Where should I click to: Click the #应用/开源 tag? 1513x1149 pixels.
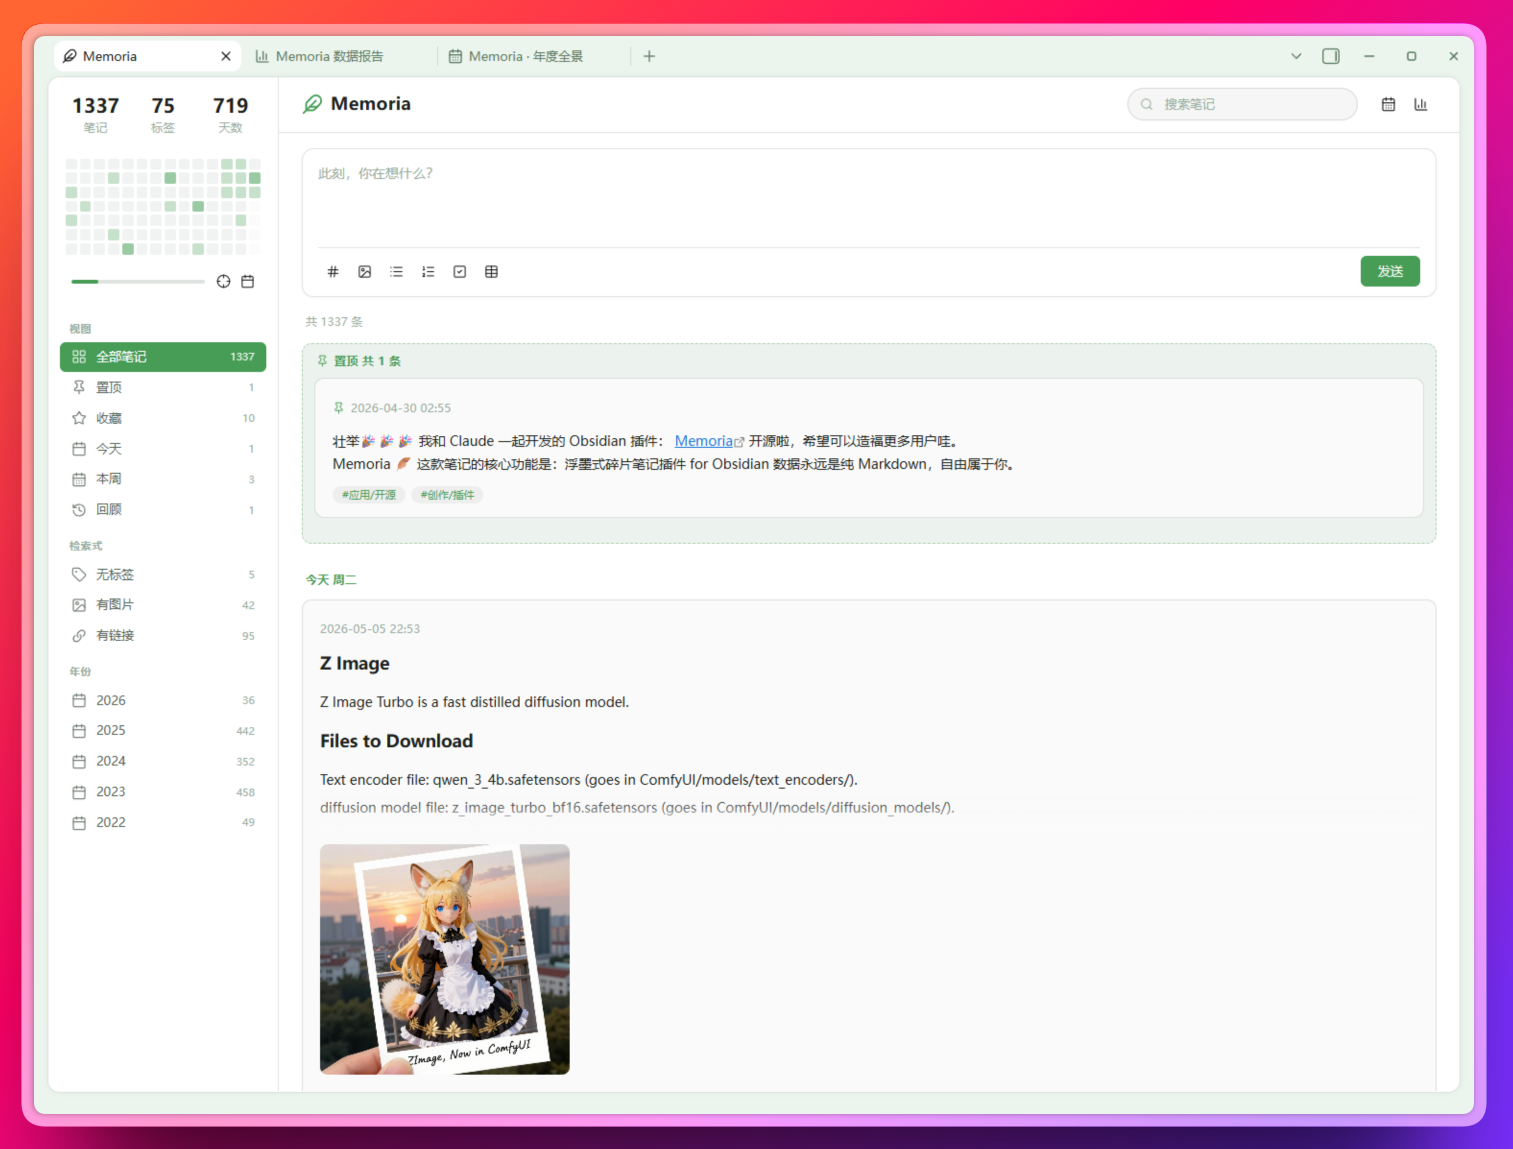pyautogui.click(x=369, y=495)
